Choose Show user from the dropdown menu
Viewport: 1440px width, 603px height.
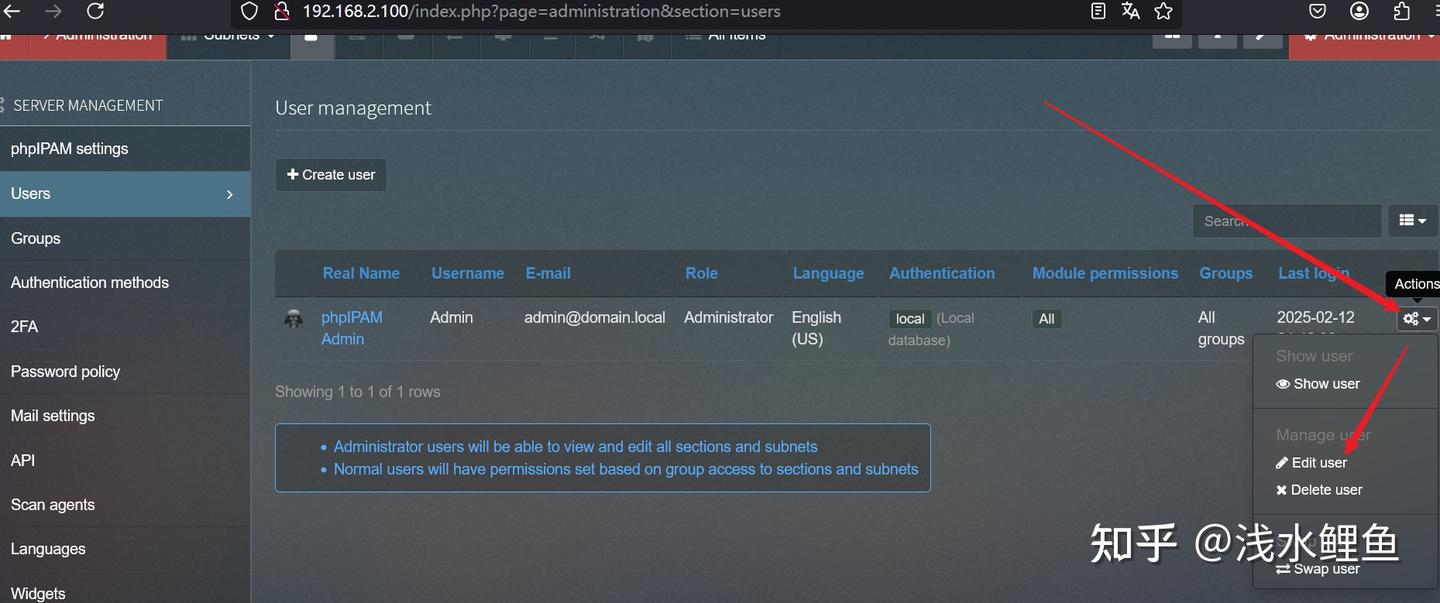pos(1318,383)
